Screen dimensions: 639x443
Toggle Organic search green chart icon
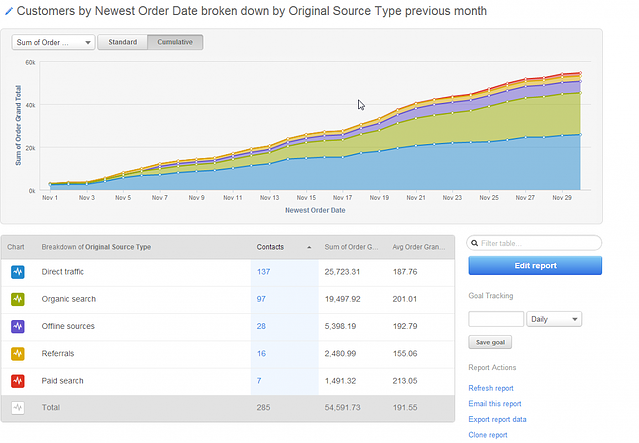pyautogui.click(x=17, y=299)
